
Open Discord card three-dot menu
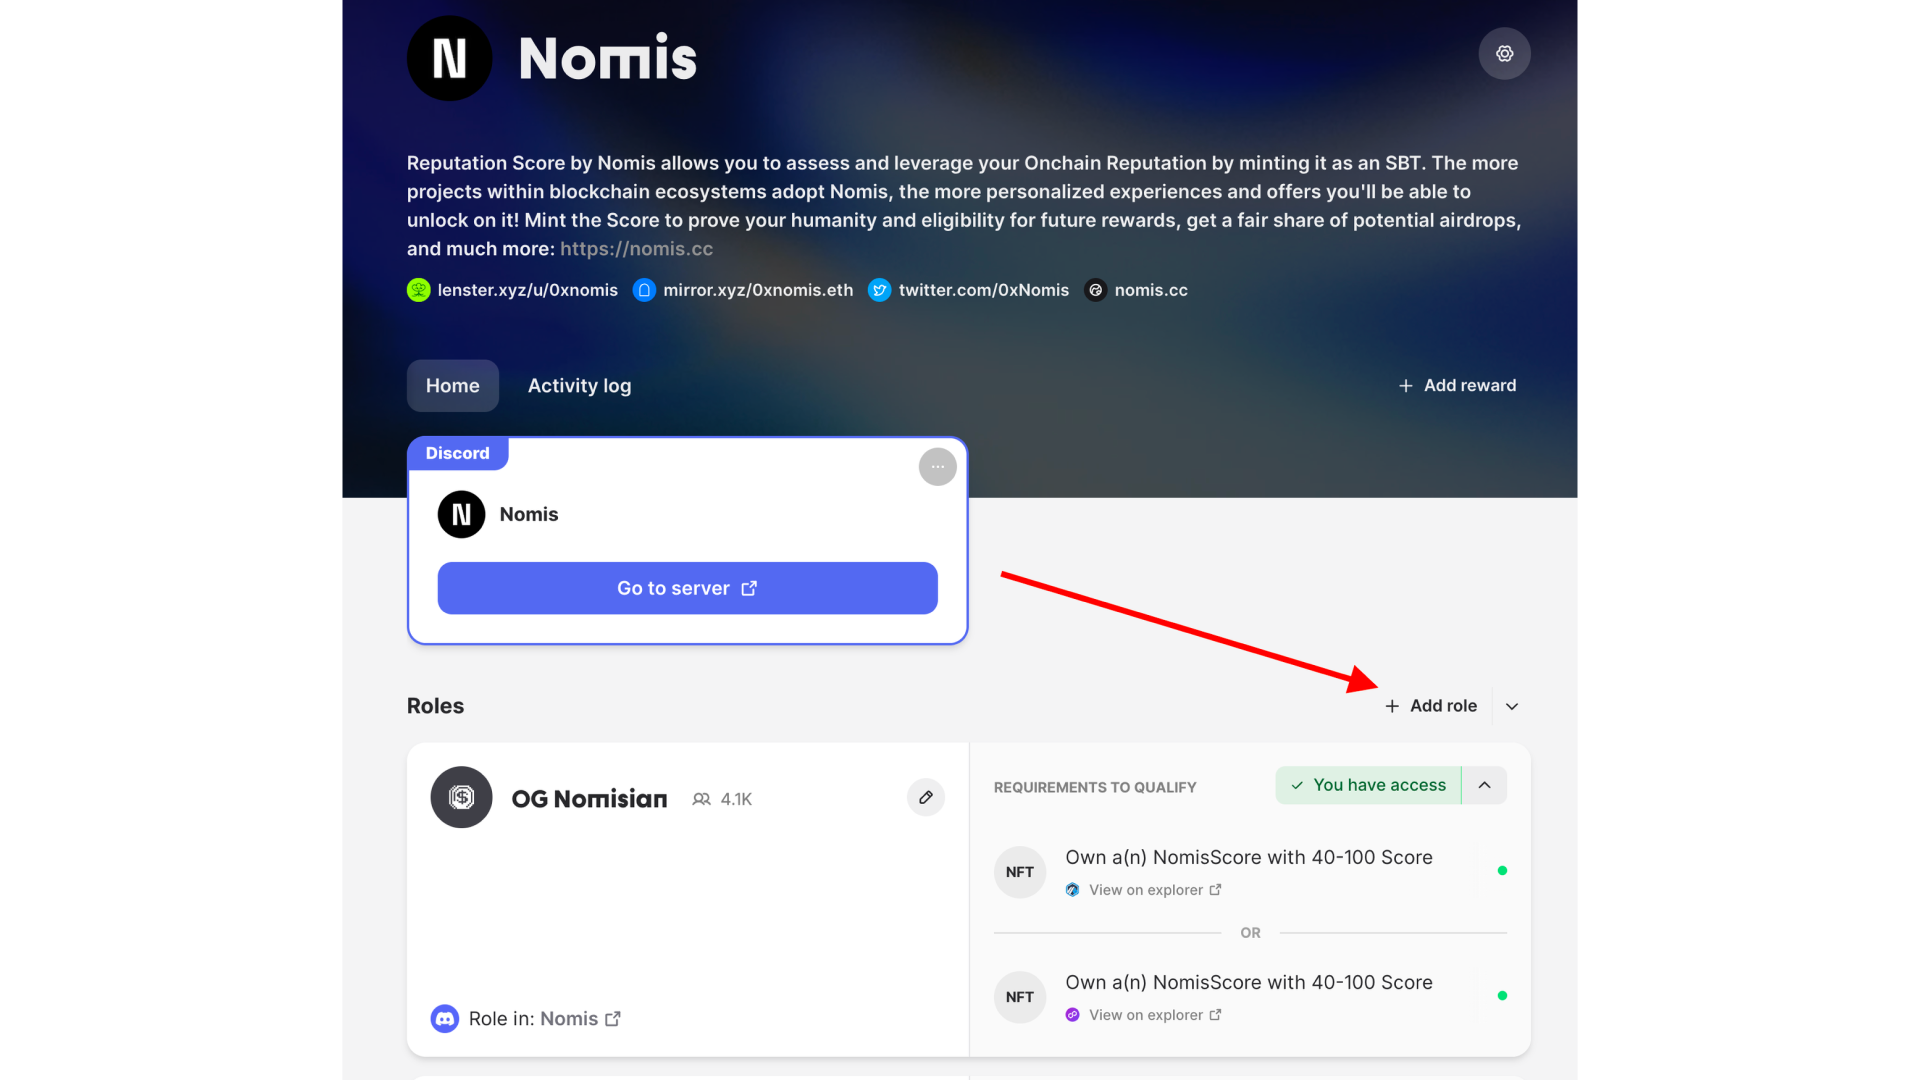[937, 467]
